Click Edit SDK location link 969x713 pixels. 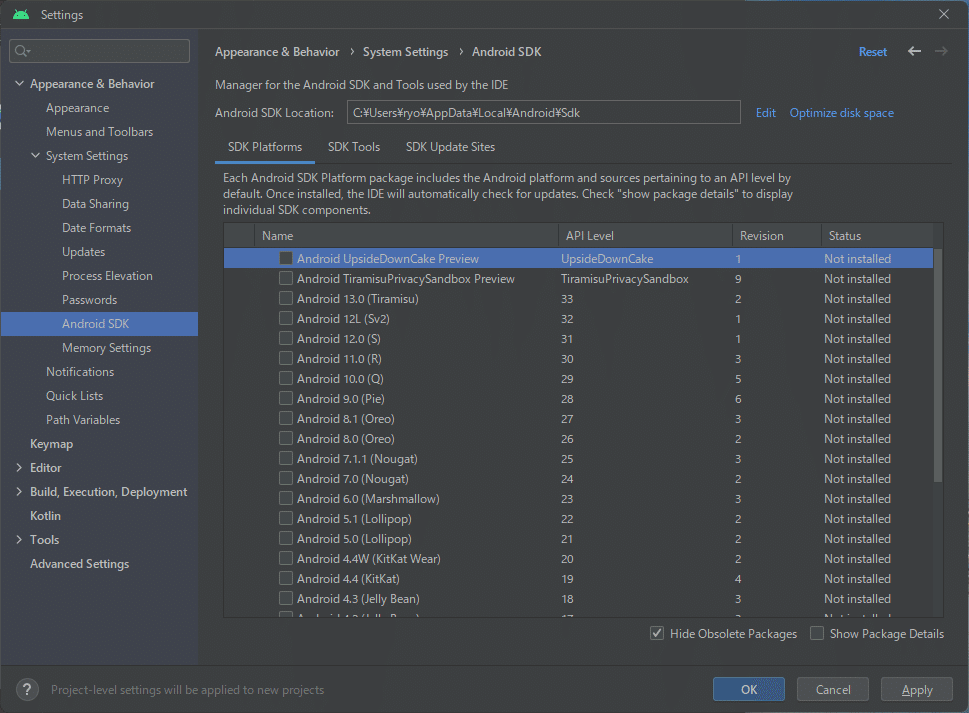(766, 112)
